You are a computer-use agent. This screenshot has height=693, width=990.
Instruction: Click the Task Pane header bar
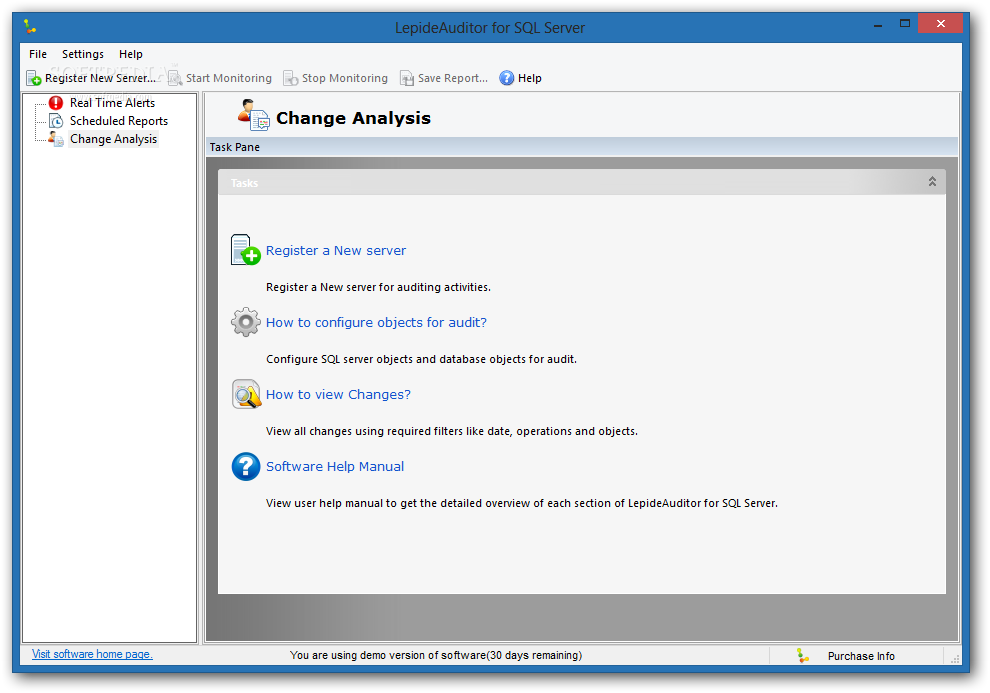click(581, 147)
